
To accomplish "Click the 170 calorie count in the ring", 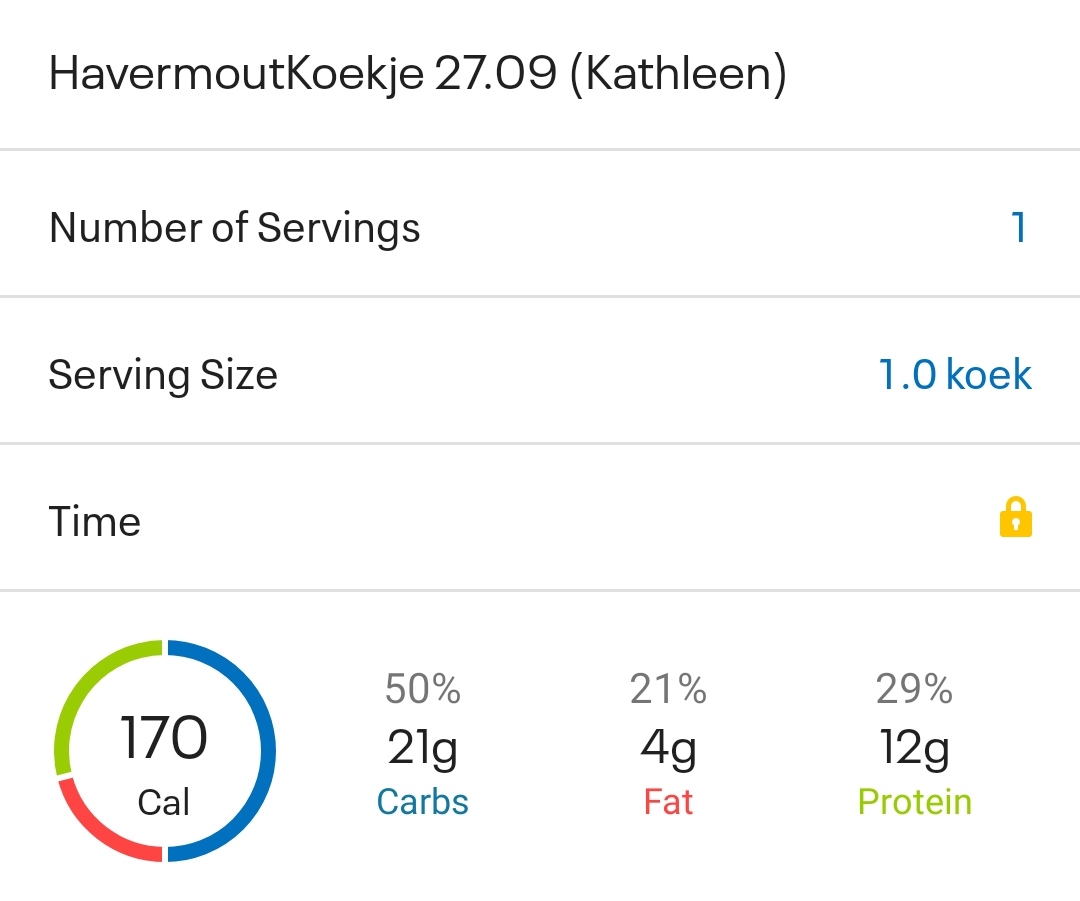I will click(x=164, y=739).
